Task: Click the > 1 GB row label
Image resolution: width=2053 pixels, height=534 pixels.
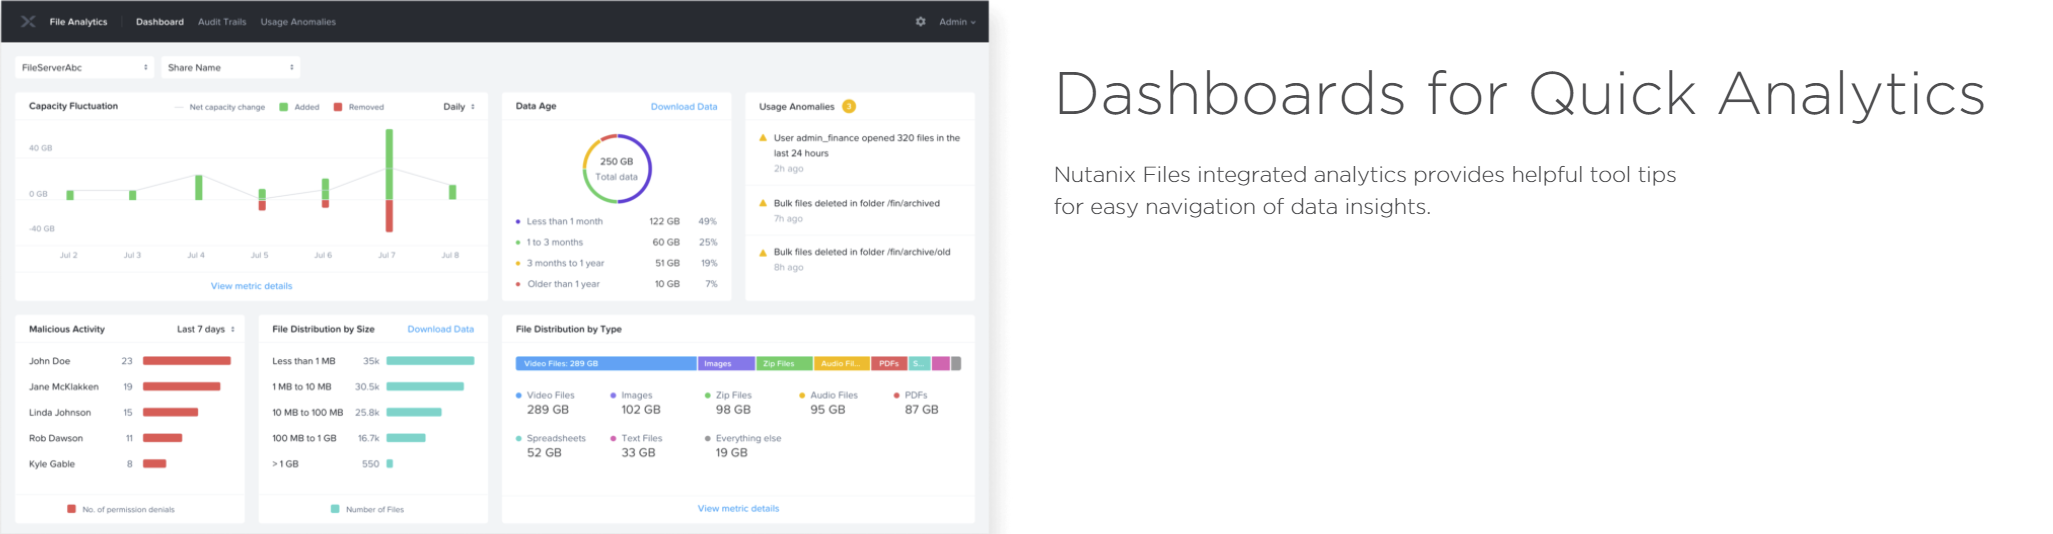Action: [285, 464]
